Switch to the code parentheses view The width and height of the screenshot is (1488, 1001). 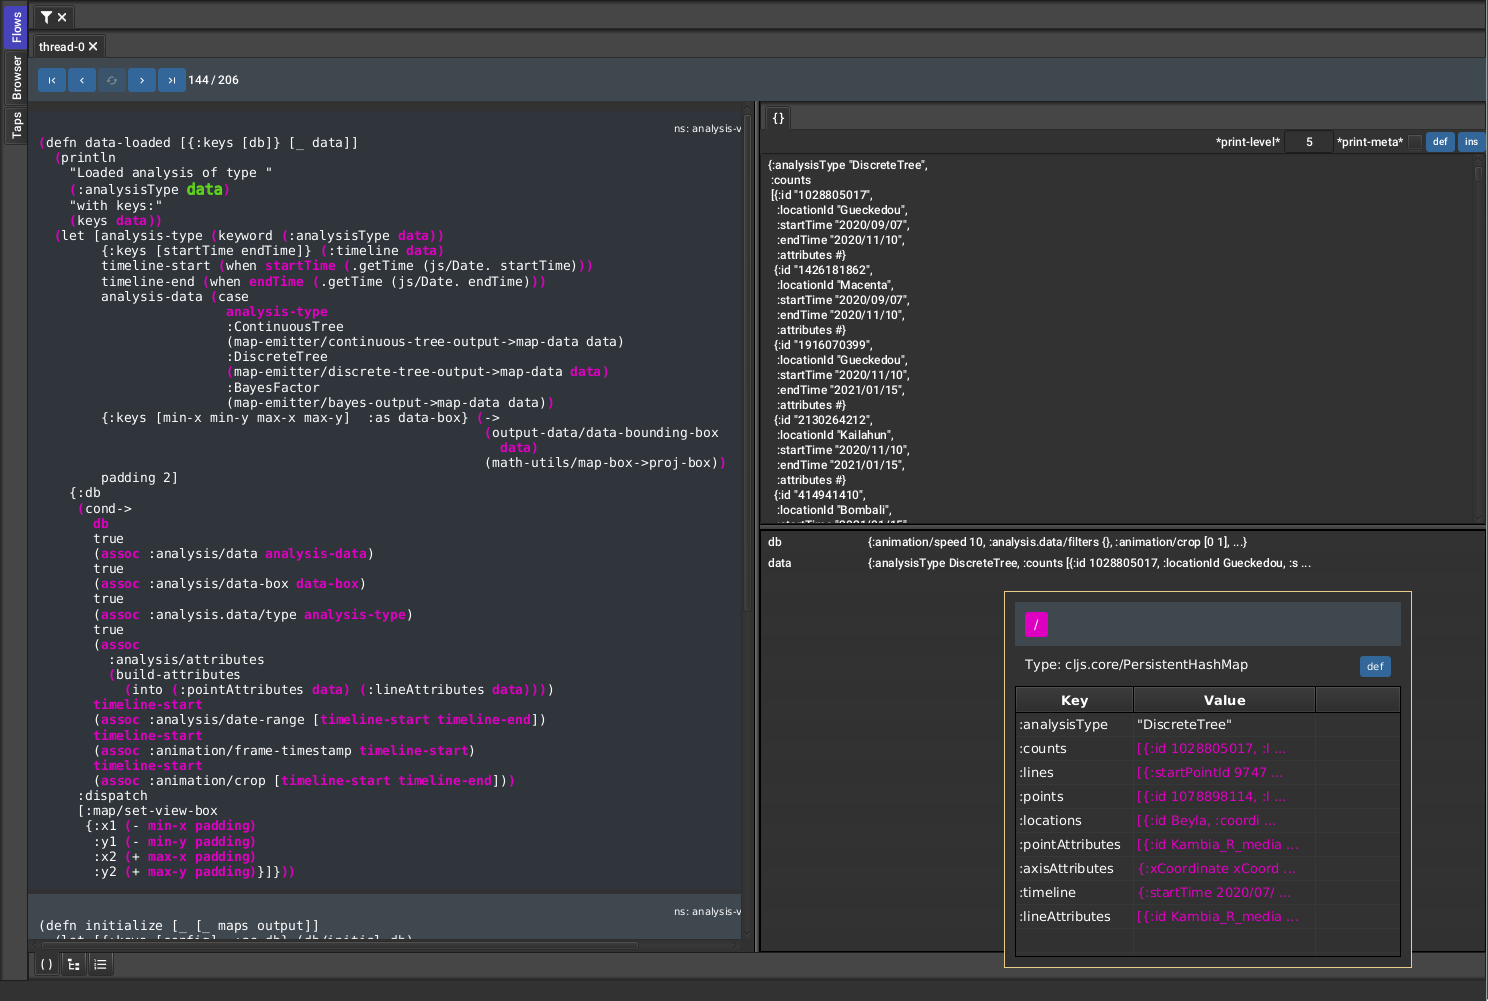46,964
